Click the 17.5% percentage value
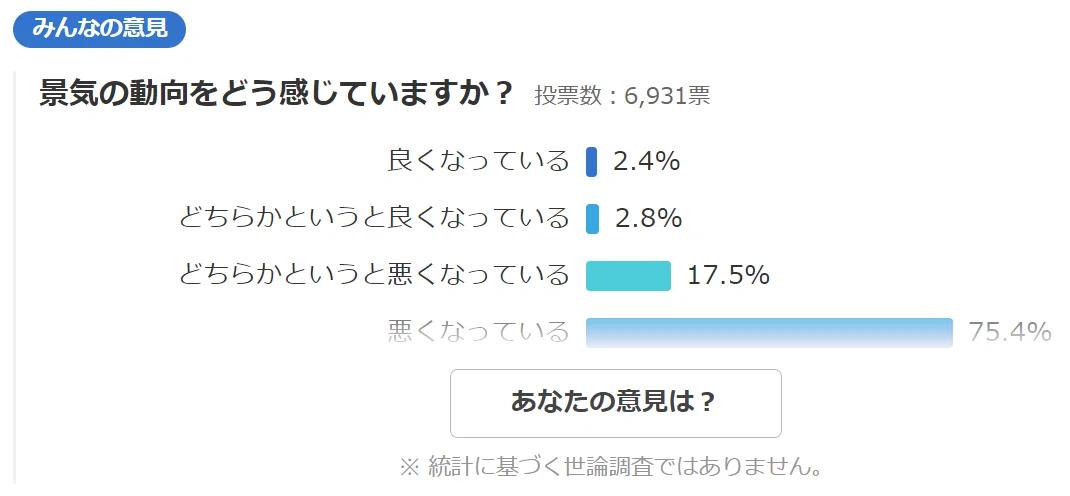1070x496 pixels. (x=728, y=276)
